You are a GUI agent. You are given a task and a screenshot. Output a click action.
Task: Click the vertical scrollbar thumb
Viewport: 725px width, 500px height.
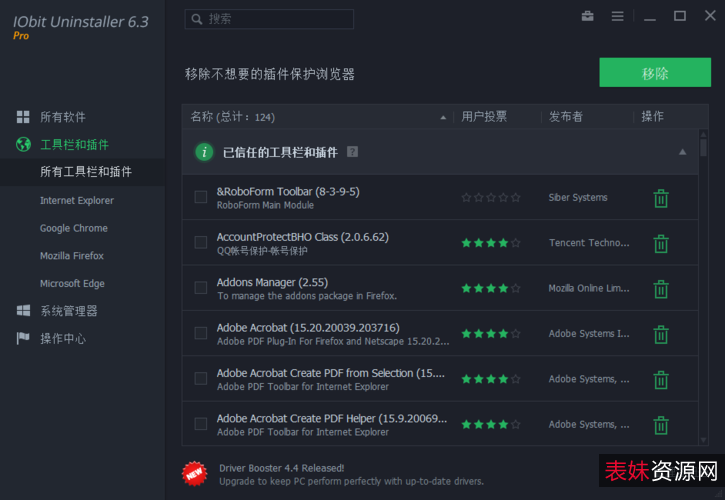pos(703,148)
